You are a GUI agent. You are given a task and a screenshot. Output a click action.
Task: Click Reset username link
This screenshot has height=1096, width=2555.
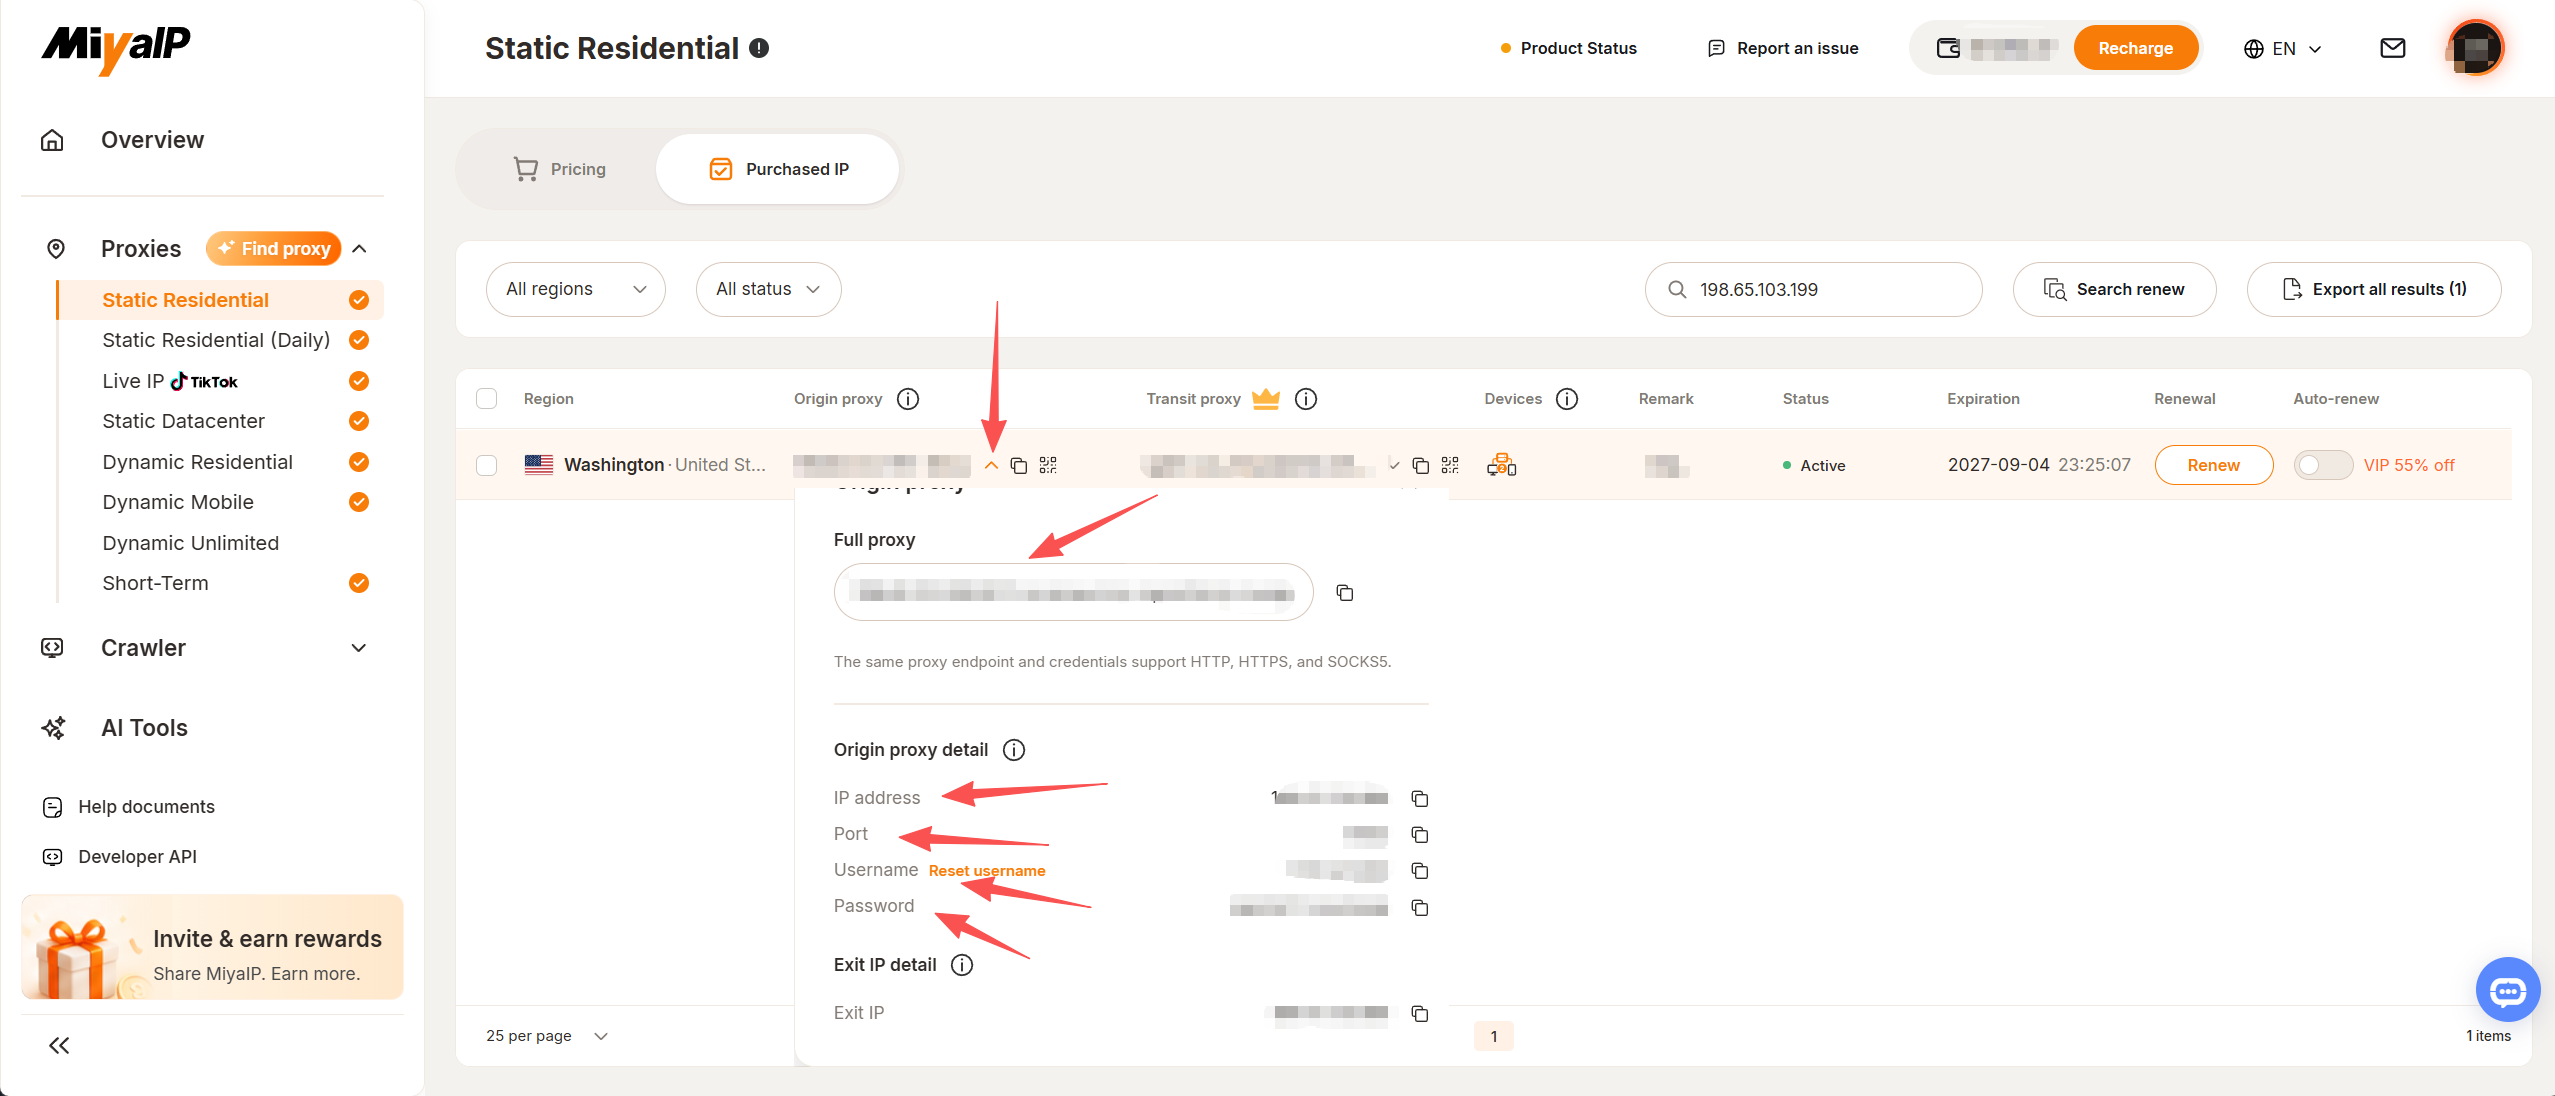tap(987, 871)
